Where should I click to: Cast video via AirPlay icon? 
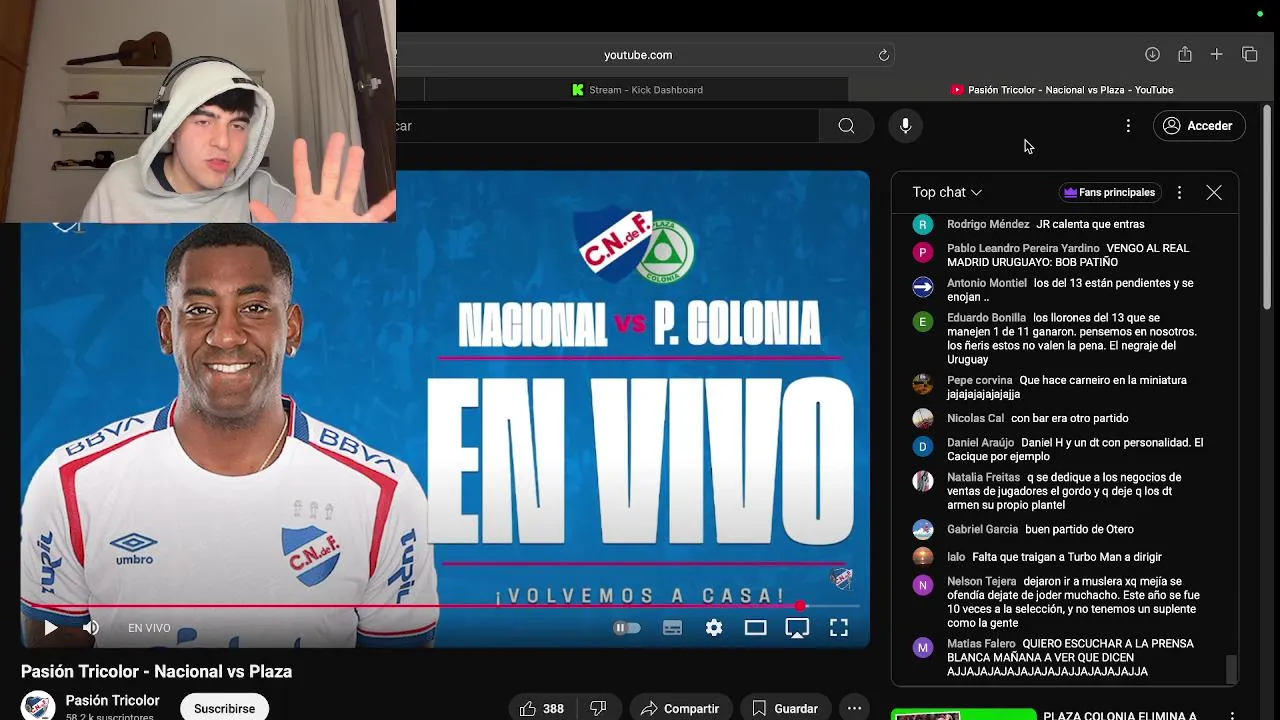[797, 628]
